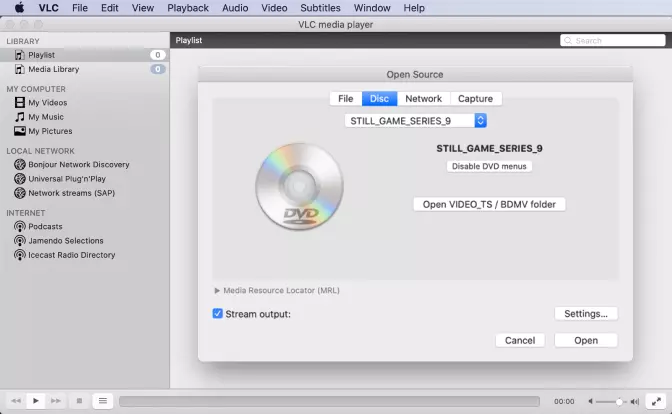Screen dimensions: 672x414
Task: Select My Videos row text in sidebar
Action: pyautogui.click(x=48, y=102)
